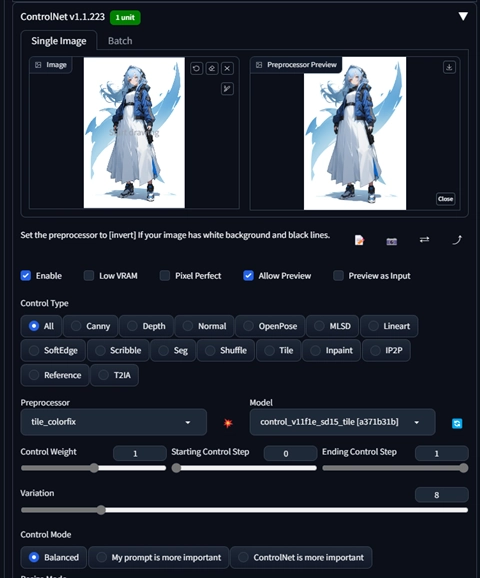
Task: Click the mirror webcam swap arrows icon
Action: (424, 240)
